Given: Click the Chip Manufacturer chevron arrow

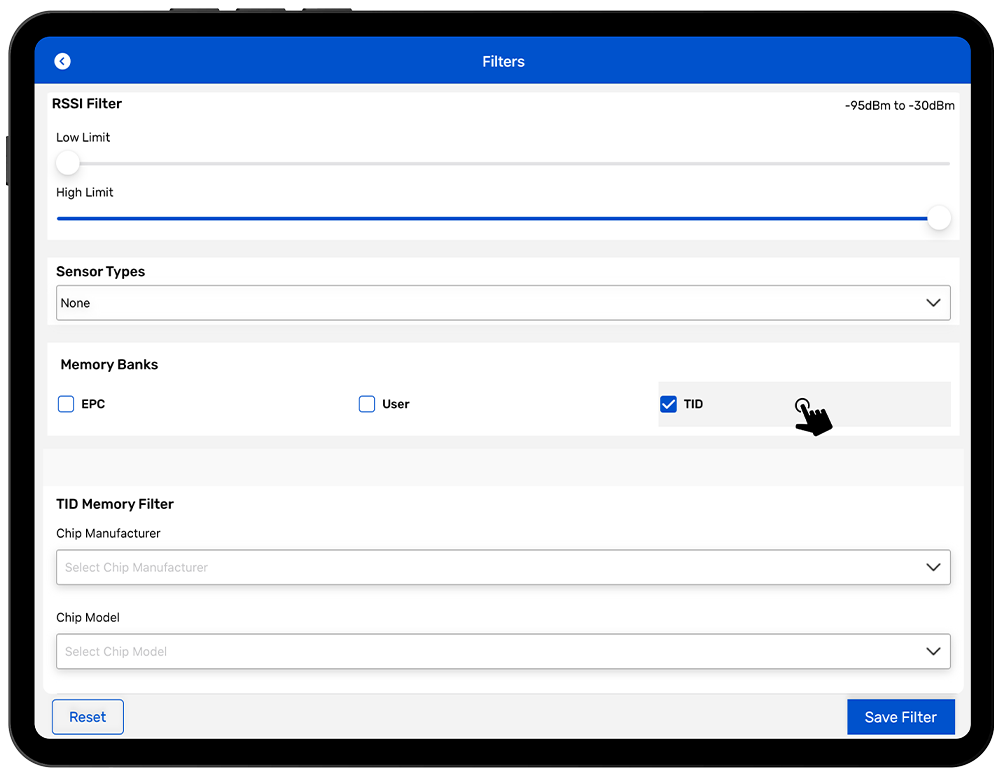Looking at the screenshot, I should [x=933, y=567].
